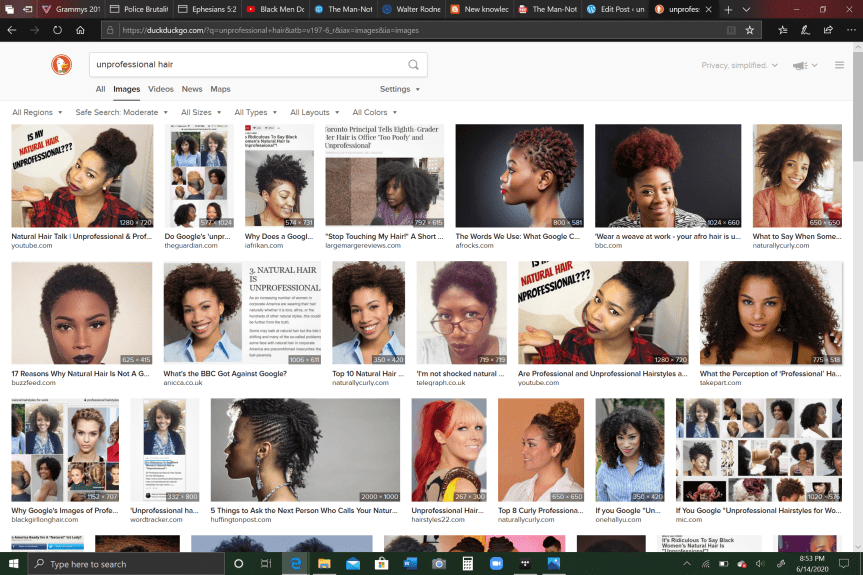Open the All Sizes dropdown
The image size is (863, 575).
pyautogui.click(x=201, y=113)
